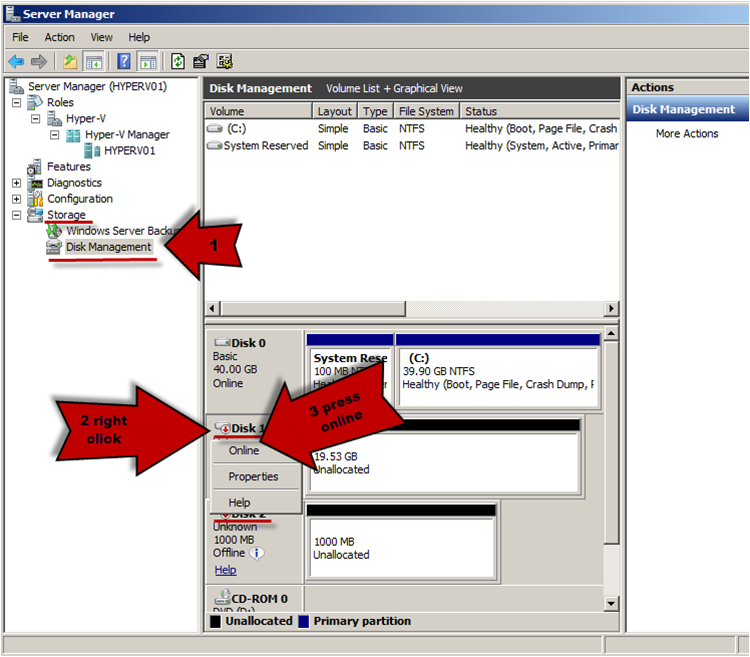Image resolution: width=750 pixels, height=657 pixels.
Task: Click the (C:) volume drive icon
Action: [215, 128]
